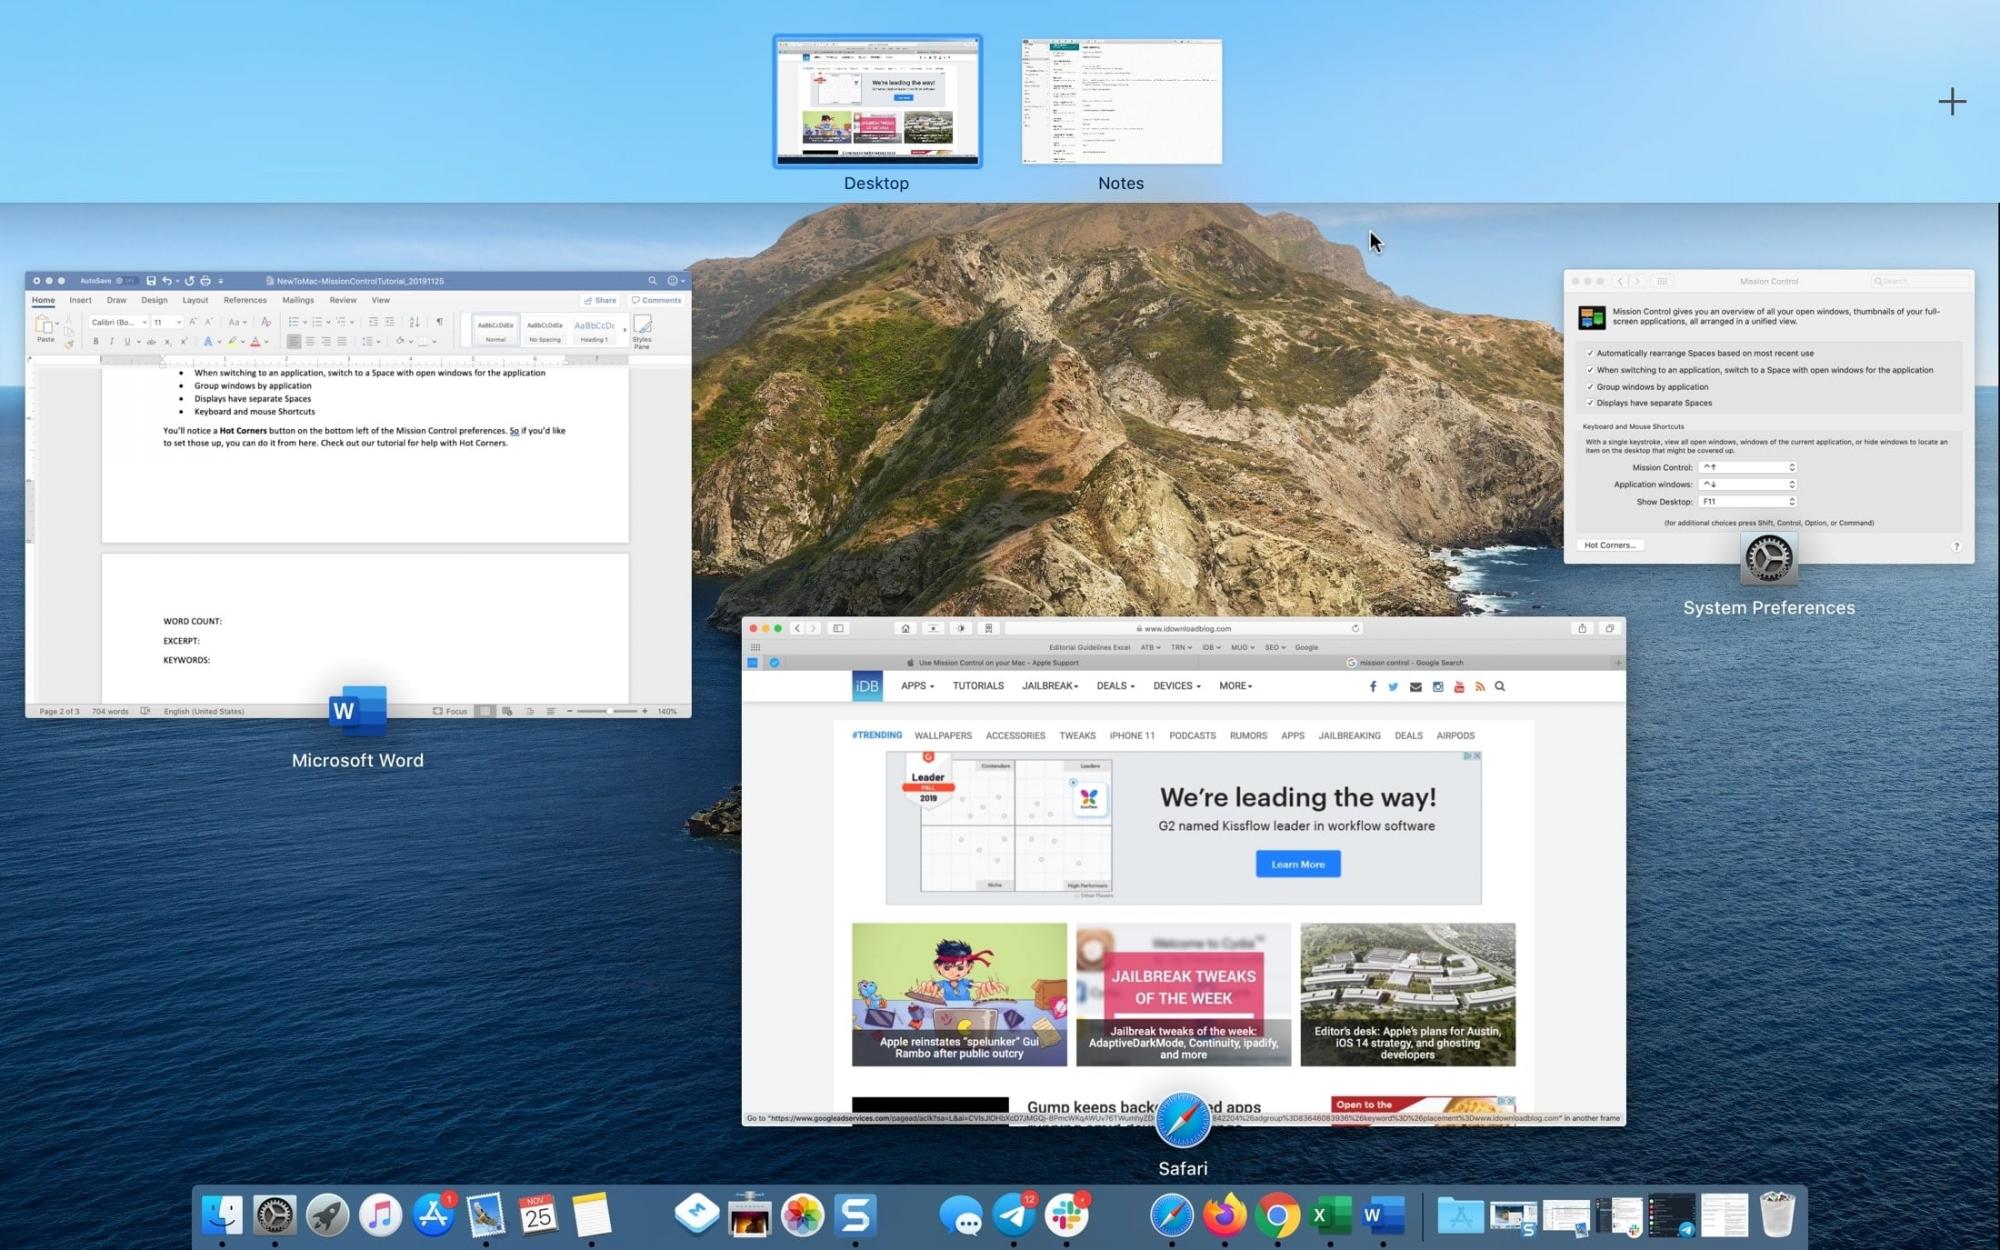Click the Hot Corners button
The height and width of the screenshot is (1250, 2000).
1610,545
